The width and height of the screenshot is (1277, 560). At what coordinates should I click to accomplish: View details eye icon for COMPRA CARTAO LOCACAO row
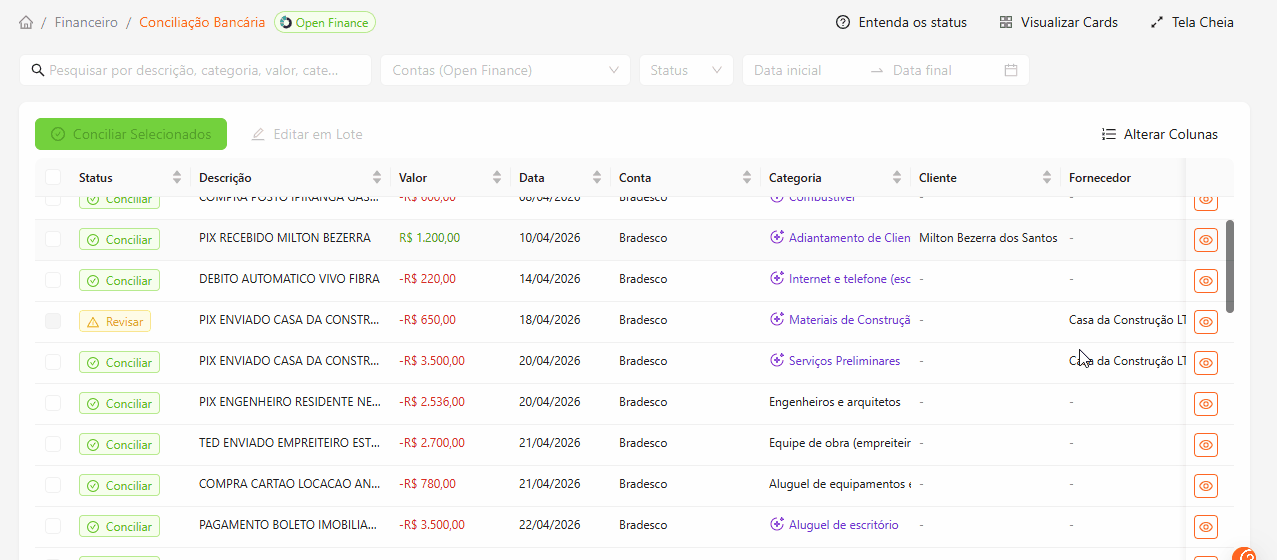point(1206,486)
